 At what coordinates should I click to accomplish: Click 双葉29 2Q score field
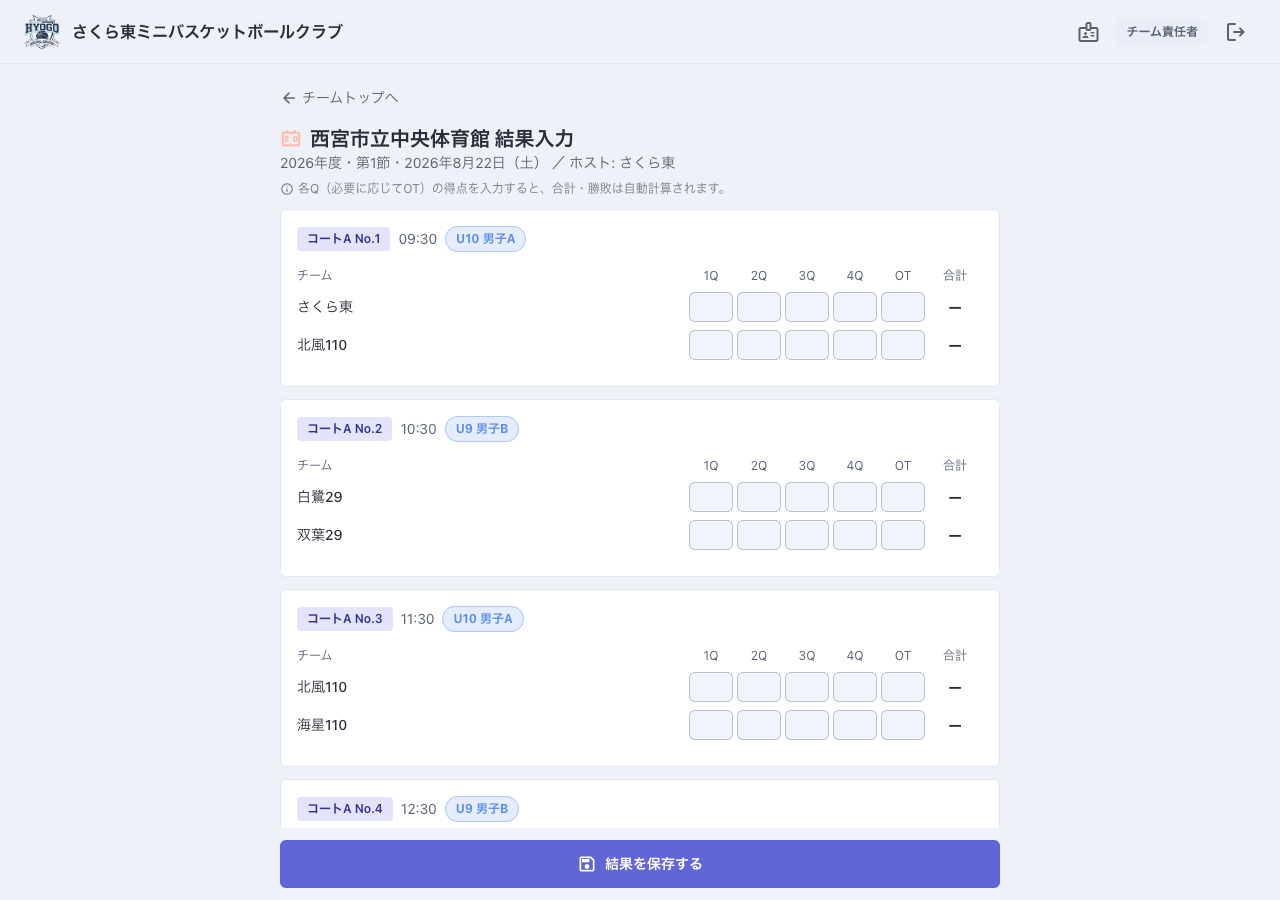tap(759, 535)
